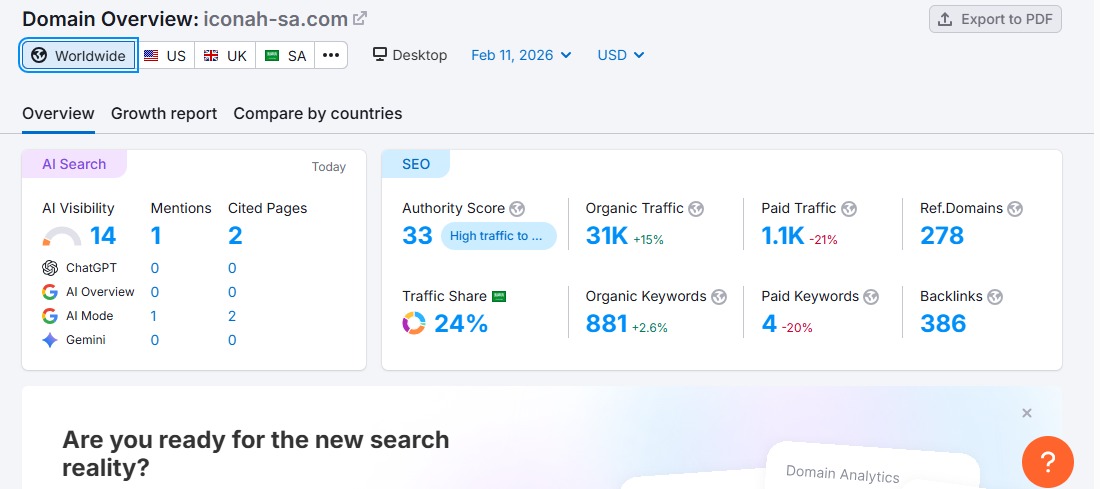The height and width of the screenshot is (489, 1100).
Task: Click globe icon beside Authority Score
Action: (x=517, y=208)
